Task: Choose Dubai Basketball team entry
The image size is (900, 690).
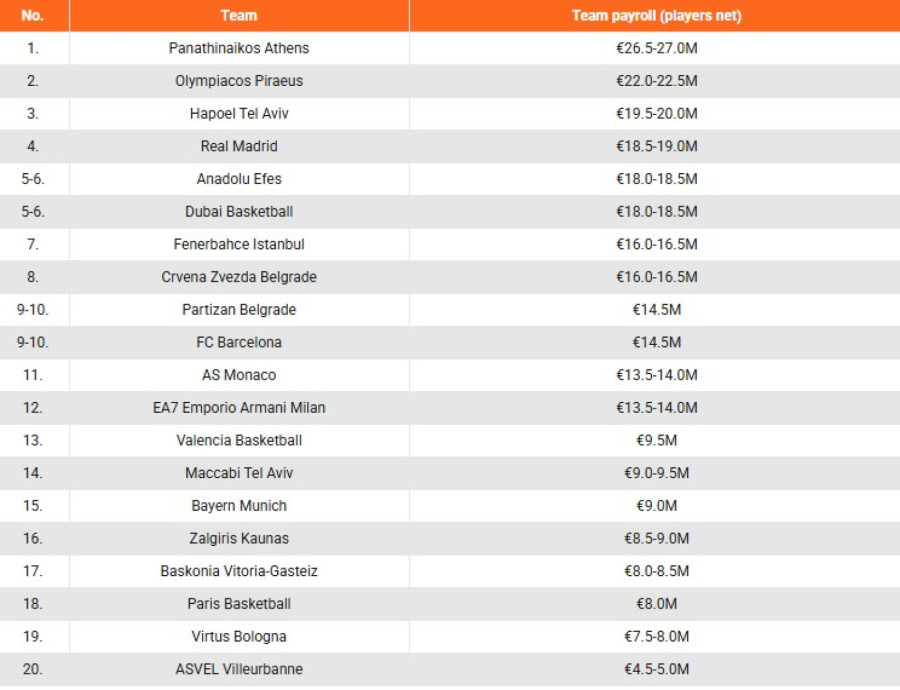Action: coord(239,212)
